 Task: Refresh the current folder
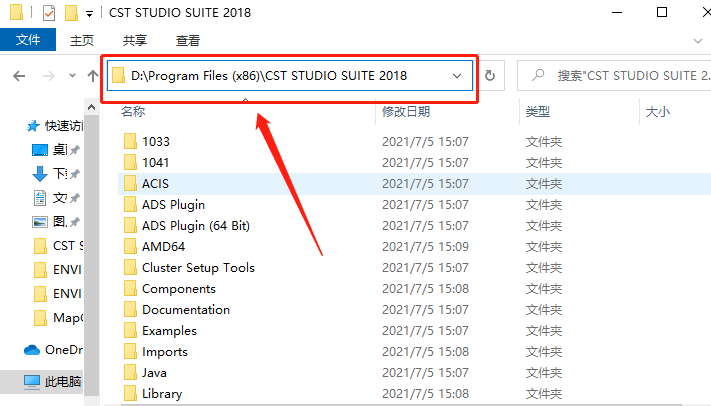pos(490,76)
